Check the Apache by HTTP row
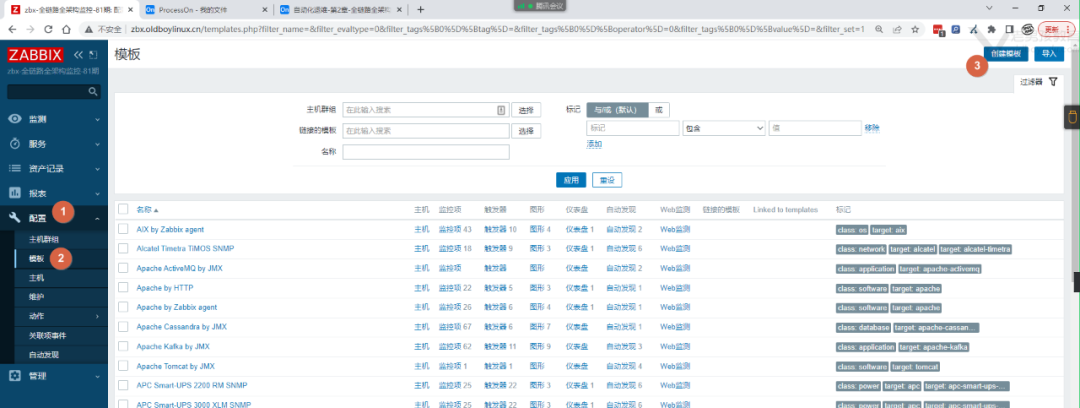This screenshot has width=1080, height=408. coord(123,287)
